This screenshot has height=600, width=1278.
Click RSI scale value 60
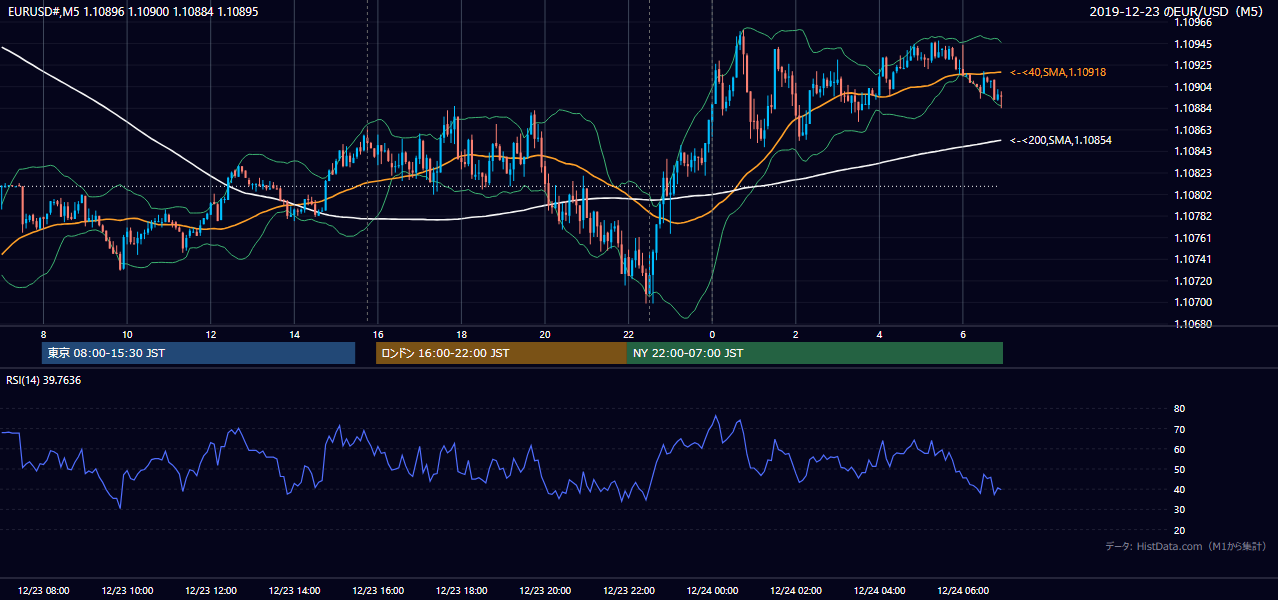pyautogui.click(x=1179, y=449)
